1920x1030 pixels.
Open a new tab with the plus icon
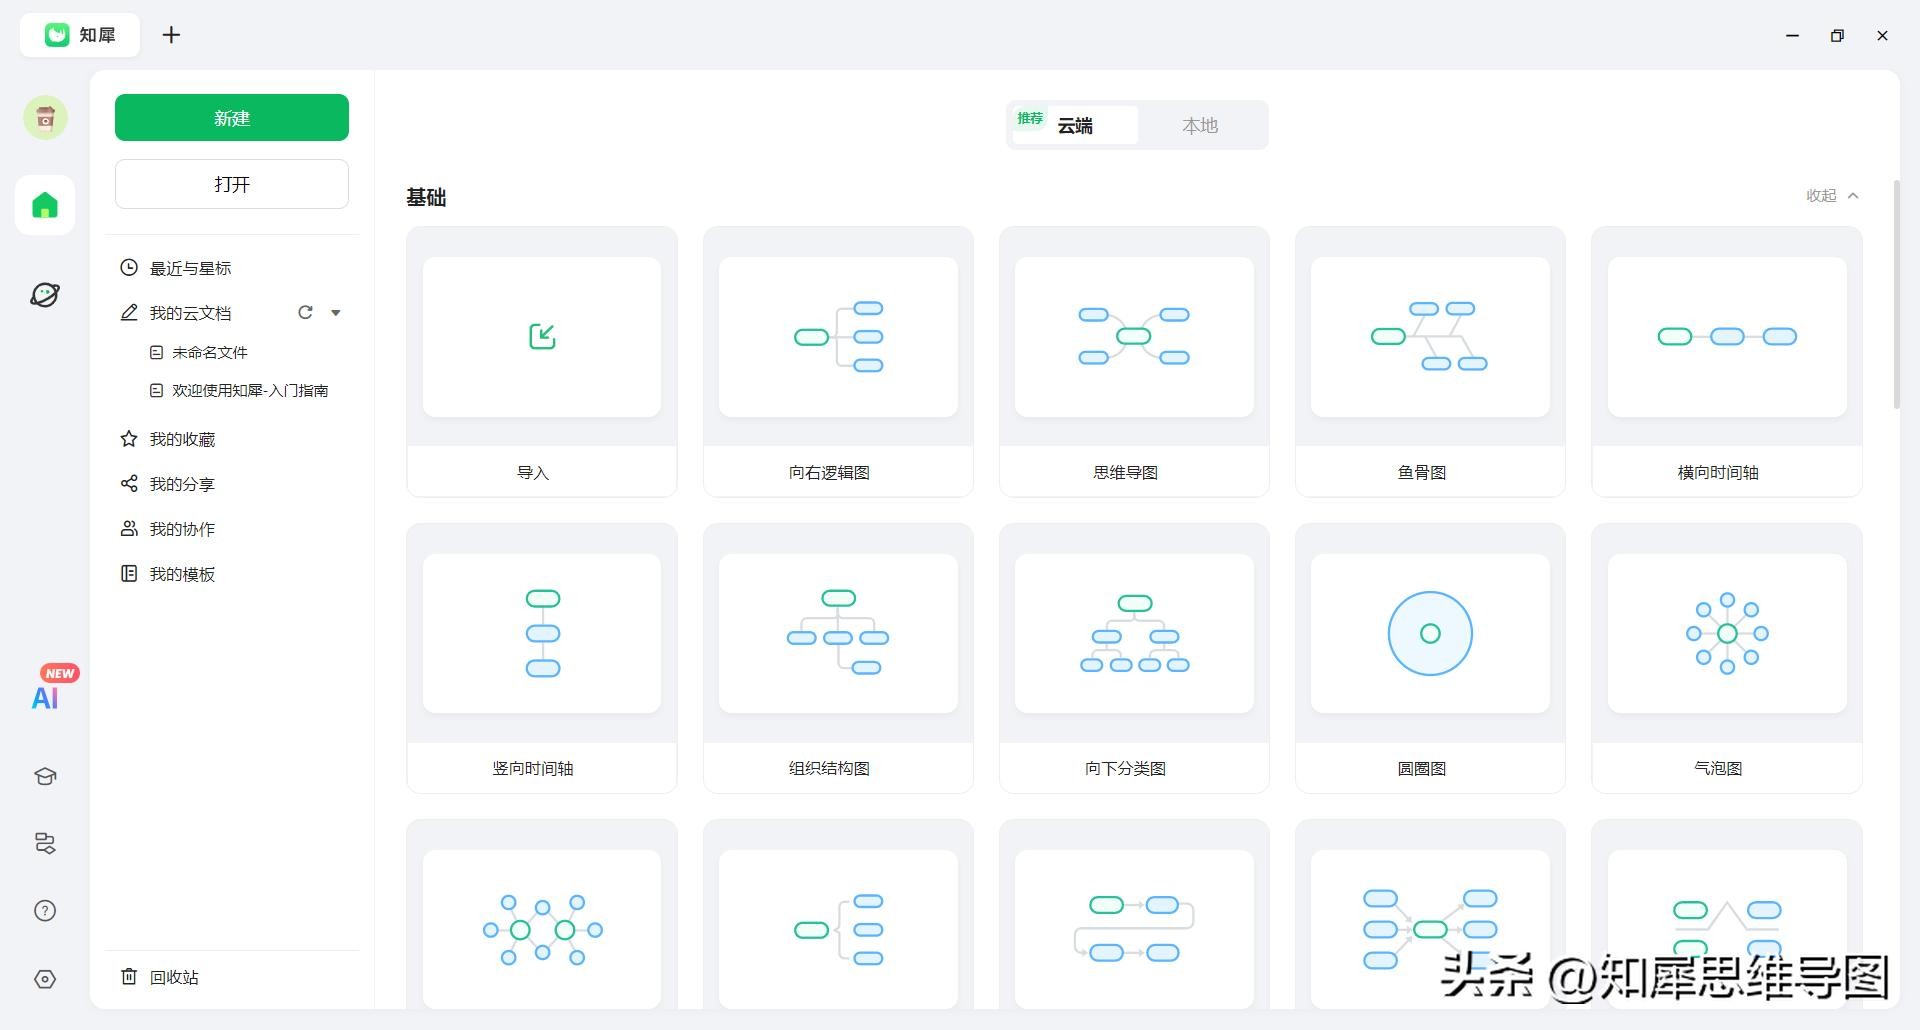172,35
